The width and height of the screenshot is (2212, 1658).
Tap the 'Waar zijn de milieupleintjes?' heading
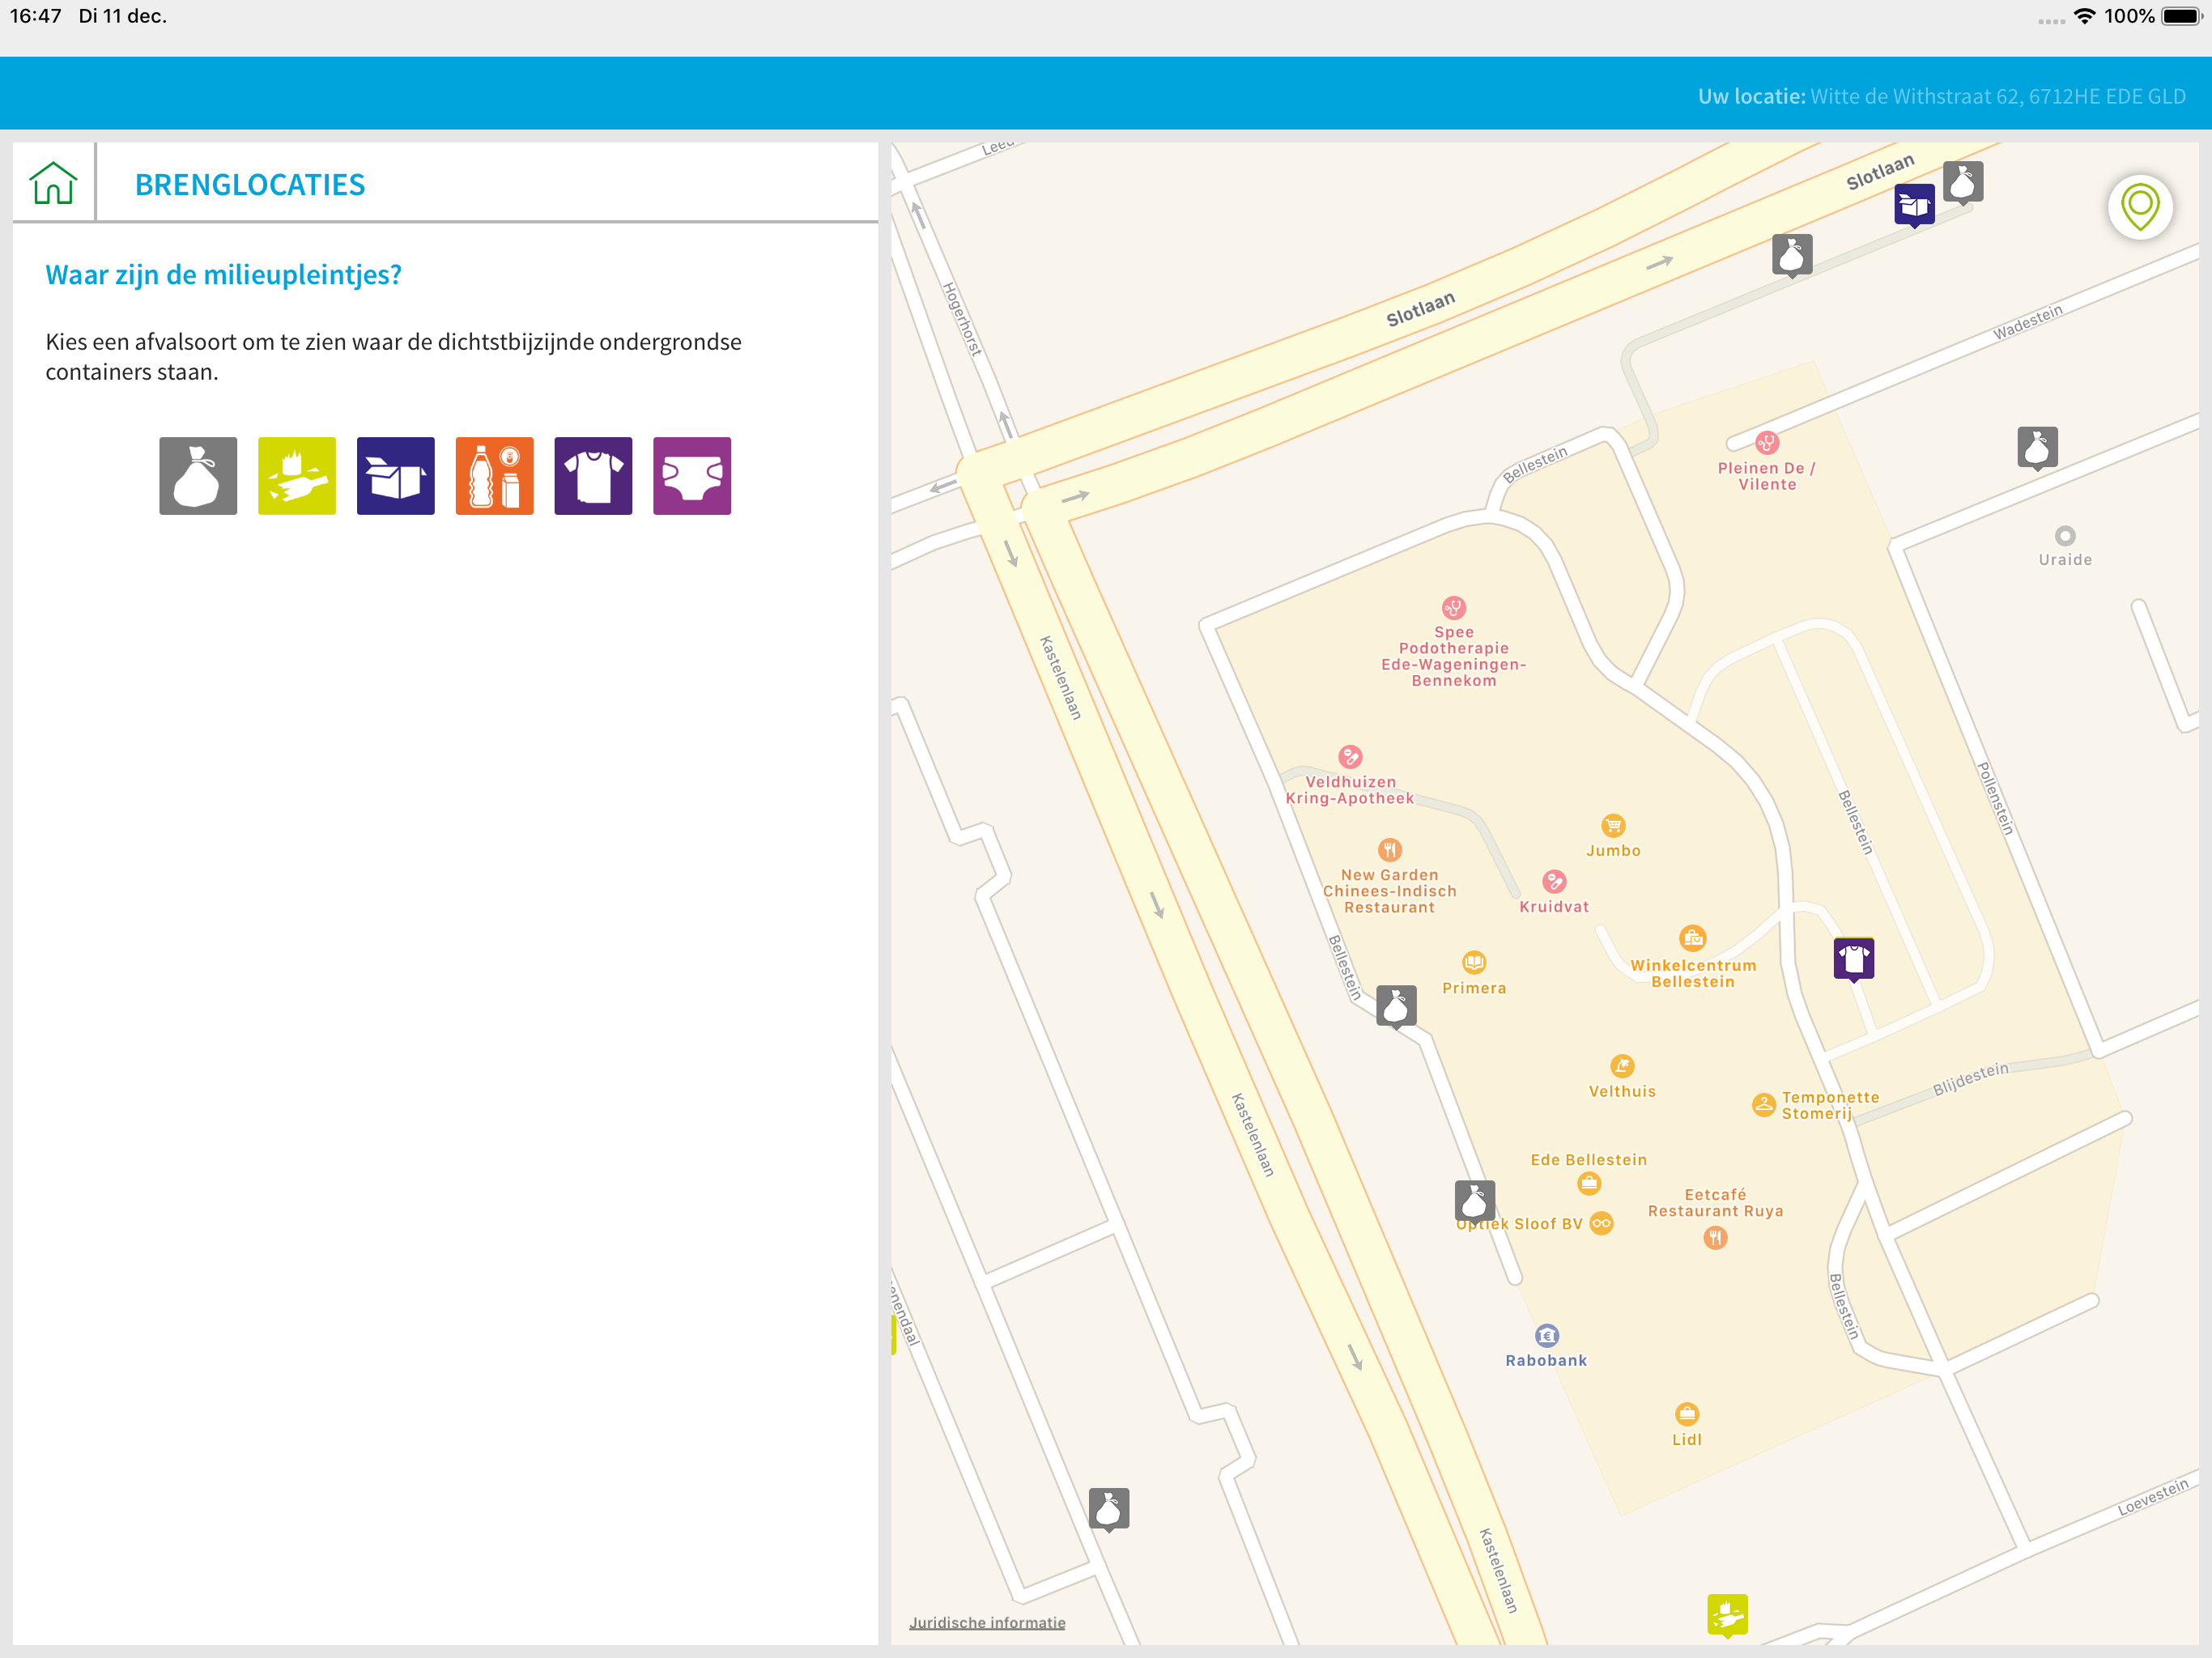tap(223, 275)
